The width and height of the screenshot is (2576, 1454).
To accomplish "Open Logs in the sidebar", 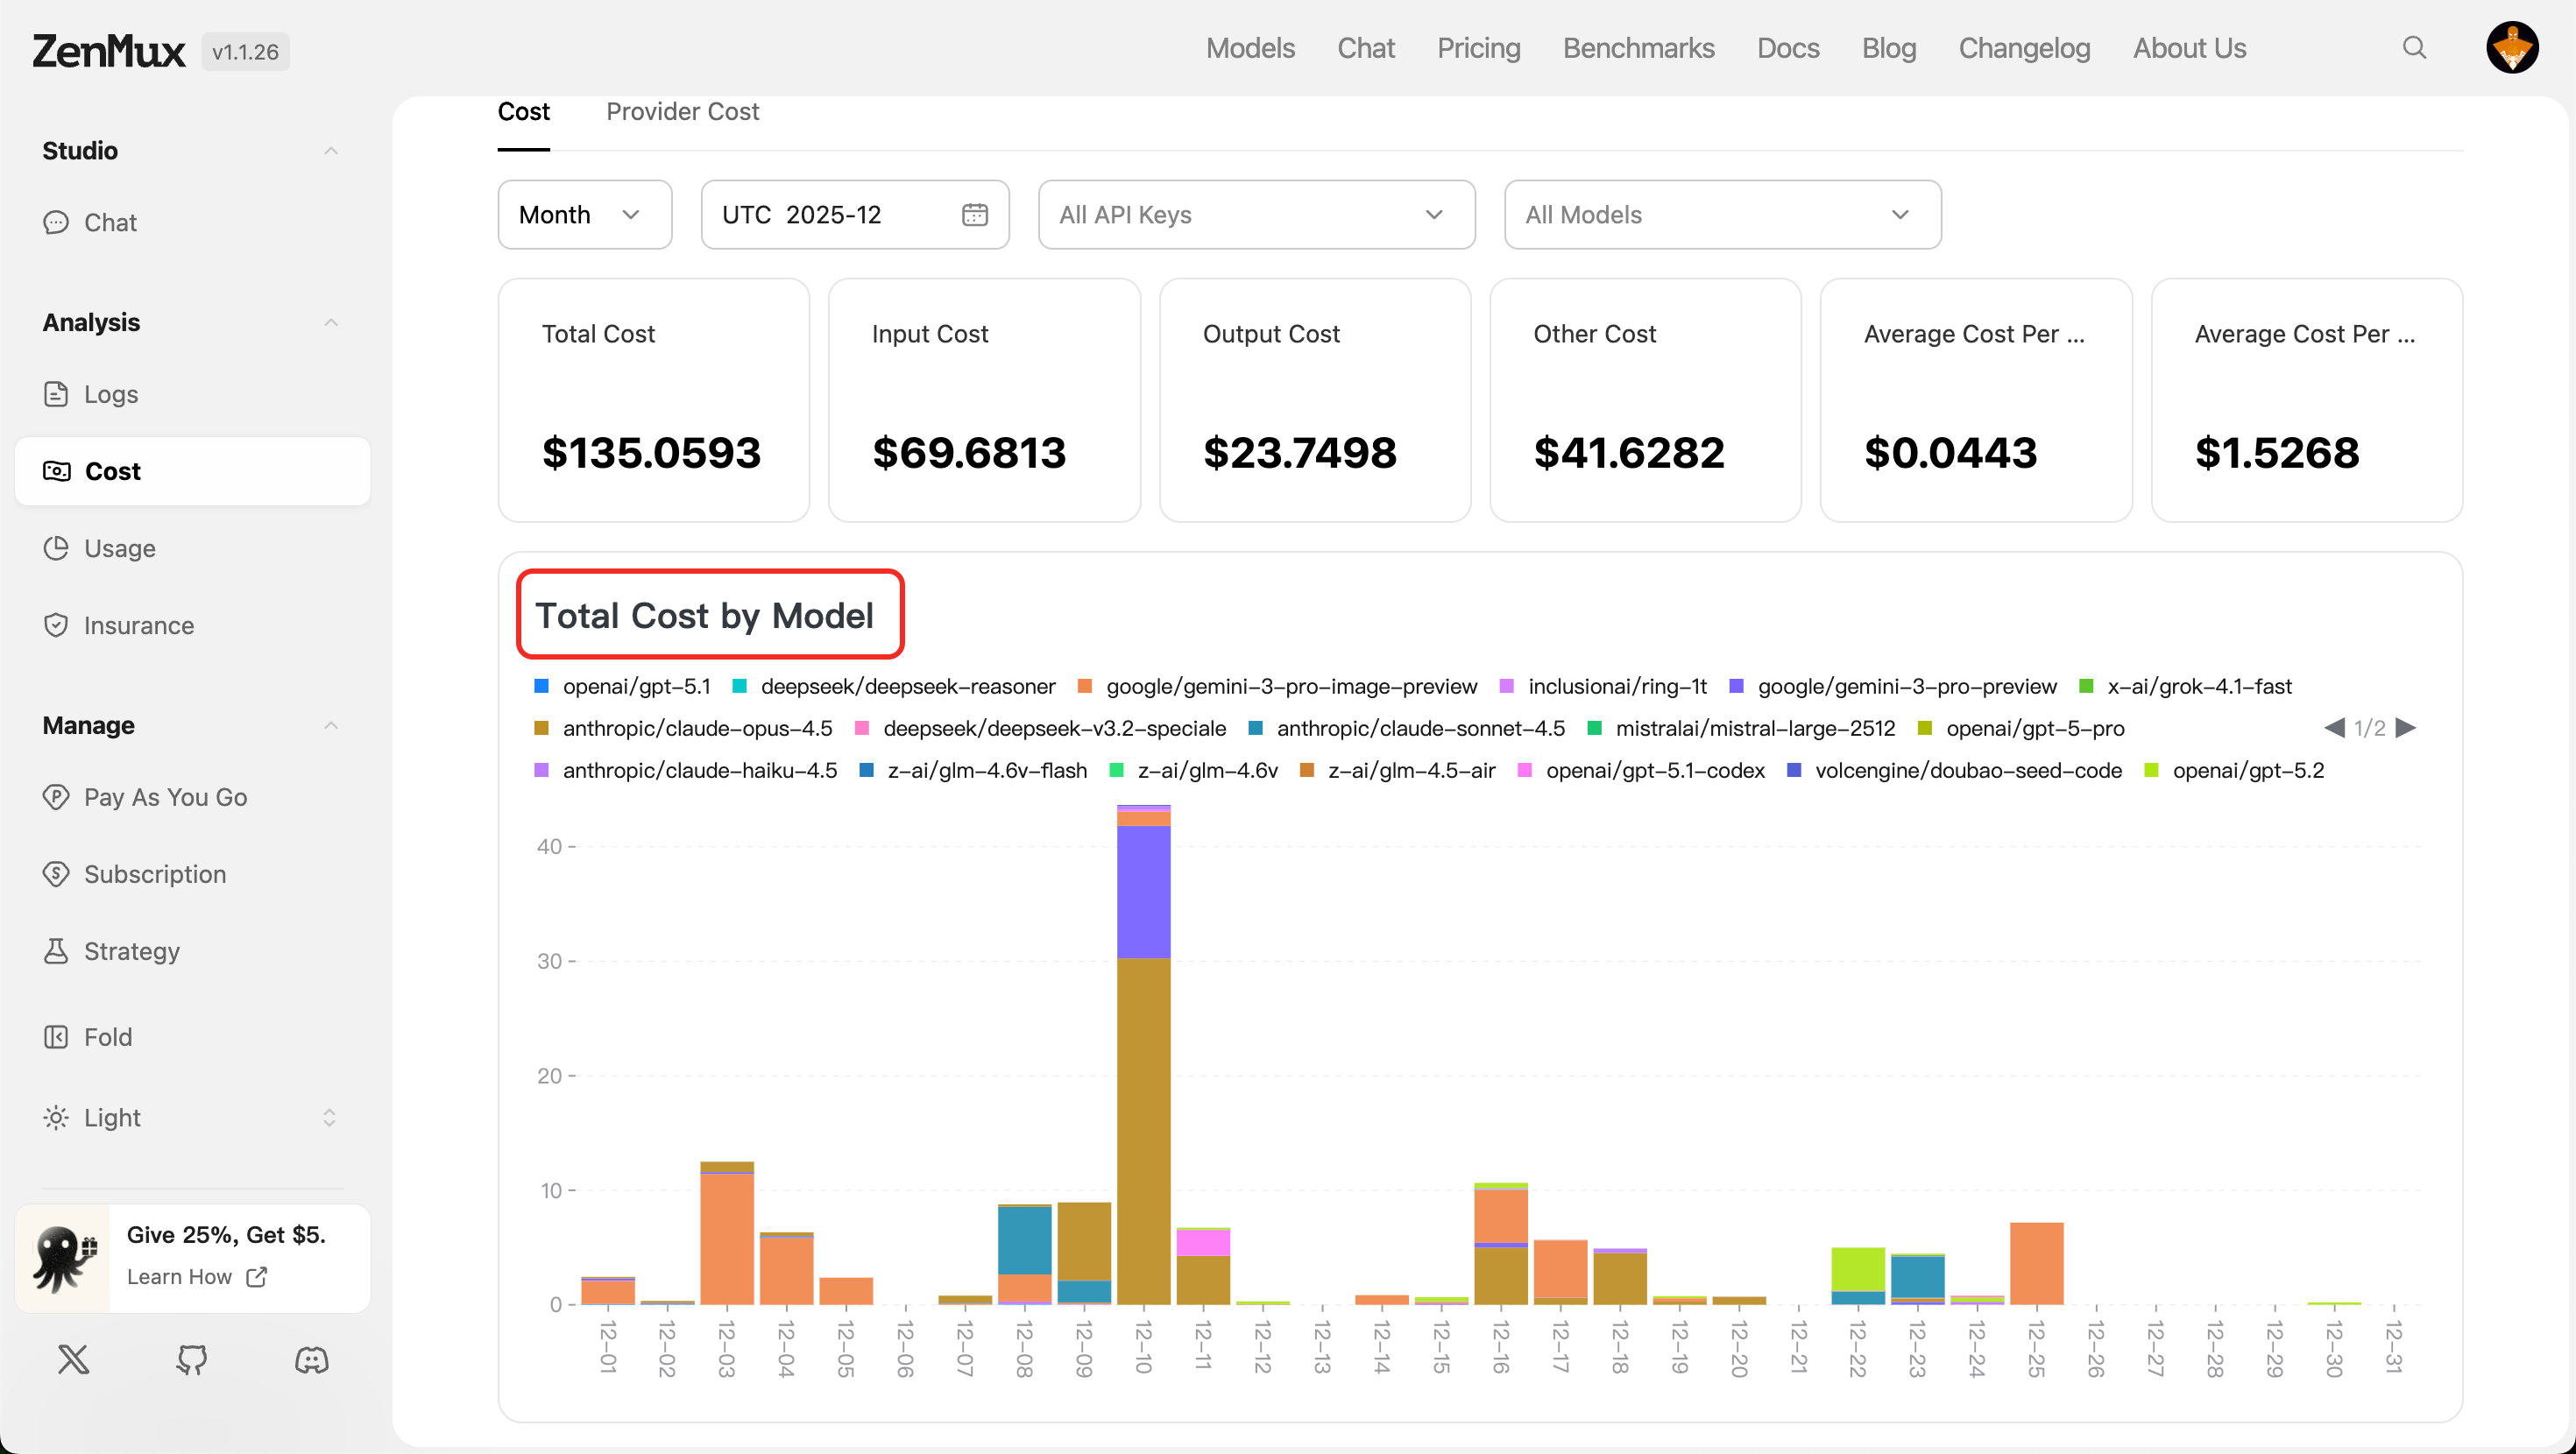I will click(x=110, y=394).
